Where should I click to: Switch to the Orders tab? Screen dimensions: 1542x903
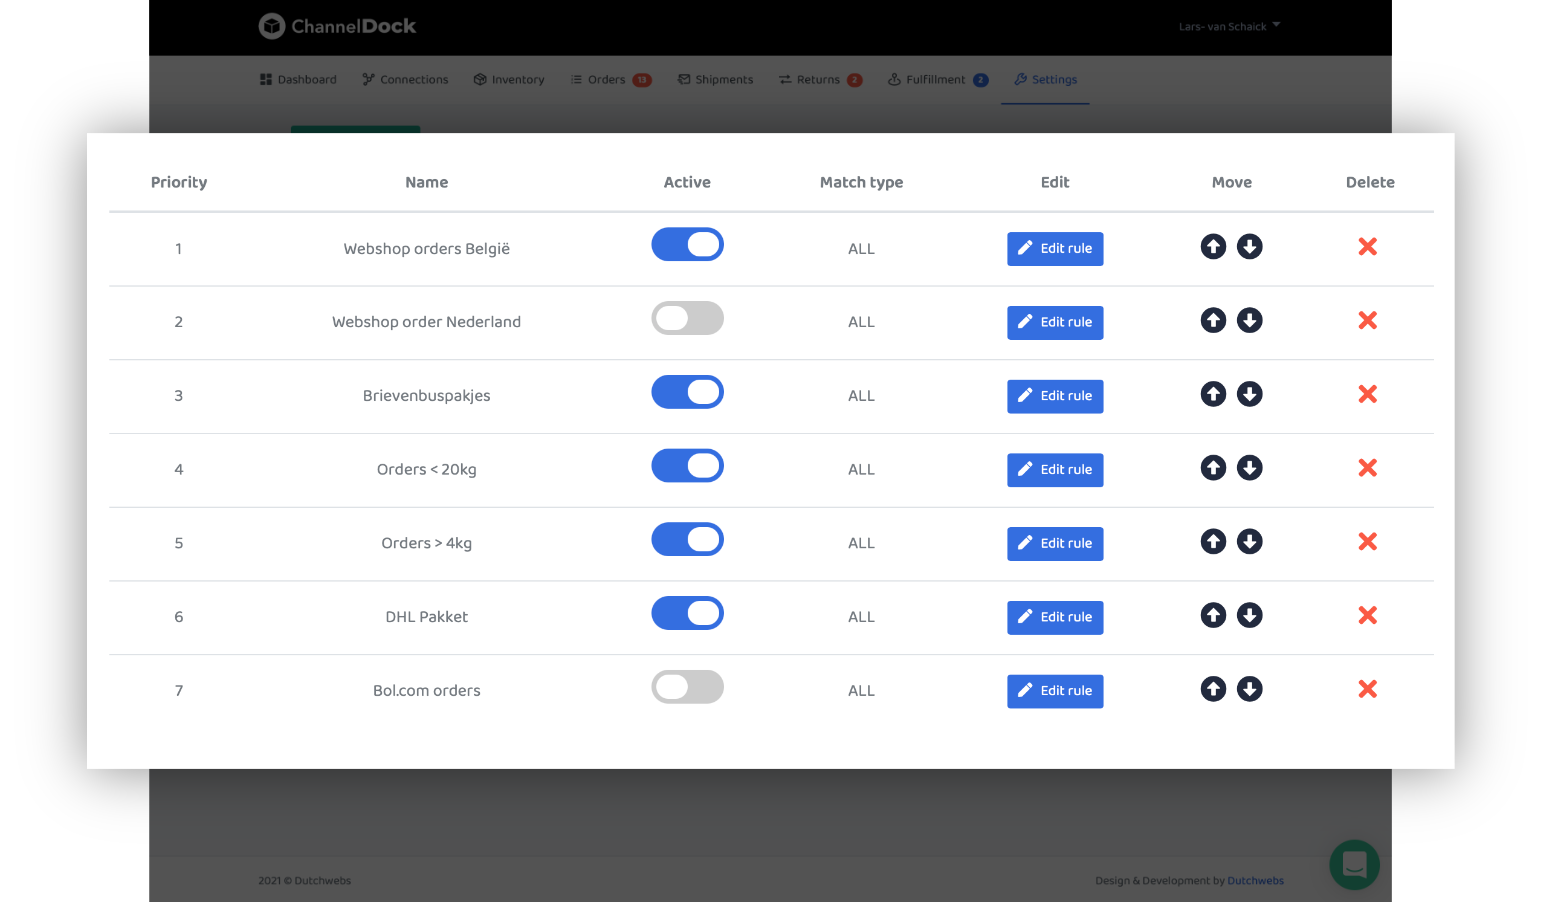coord(611,79)
